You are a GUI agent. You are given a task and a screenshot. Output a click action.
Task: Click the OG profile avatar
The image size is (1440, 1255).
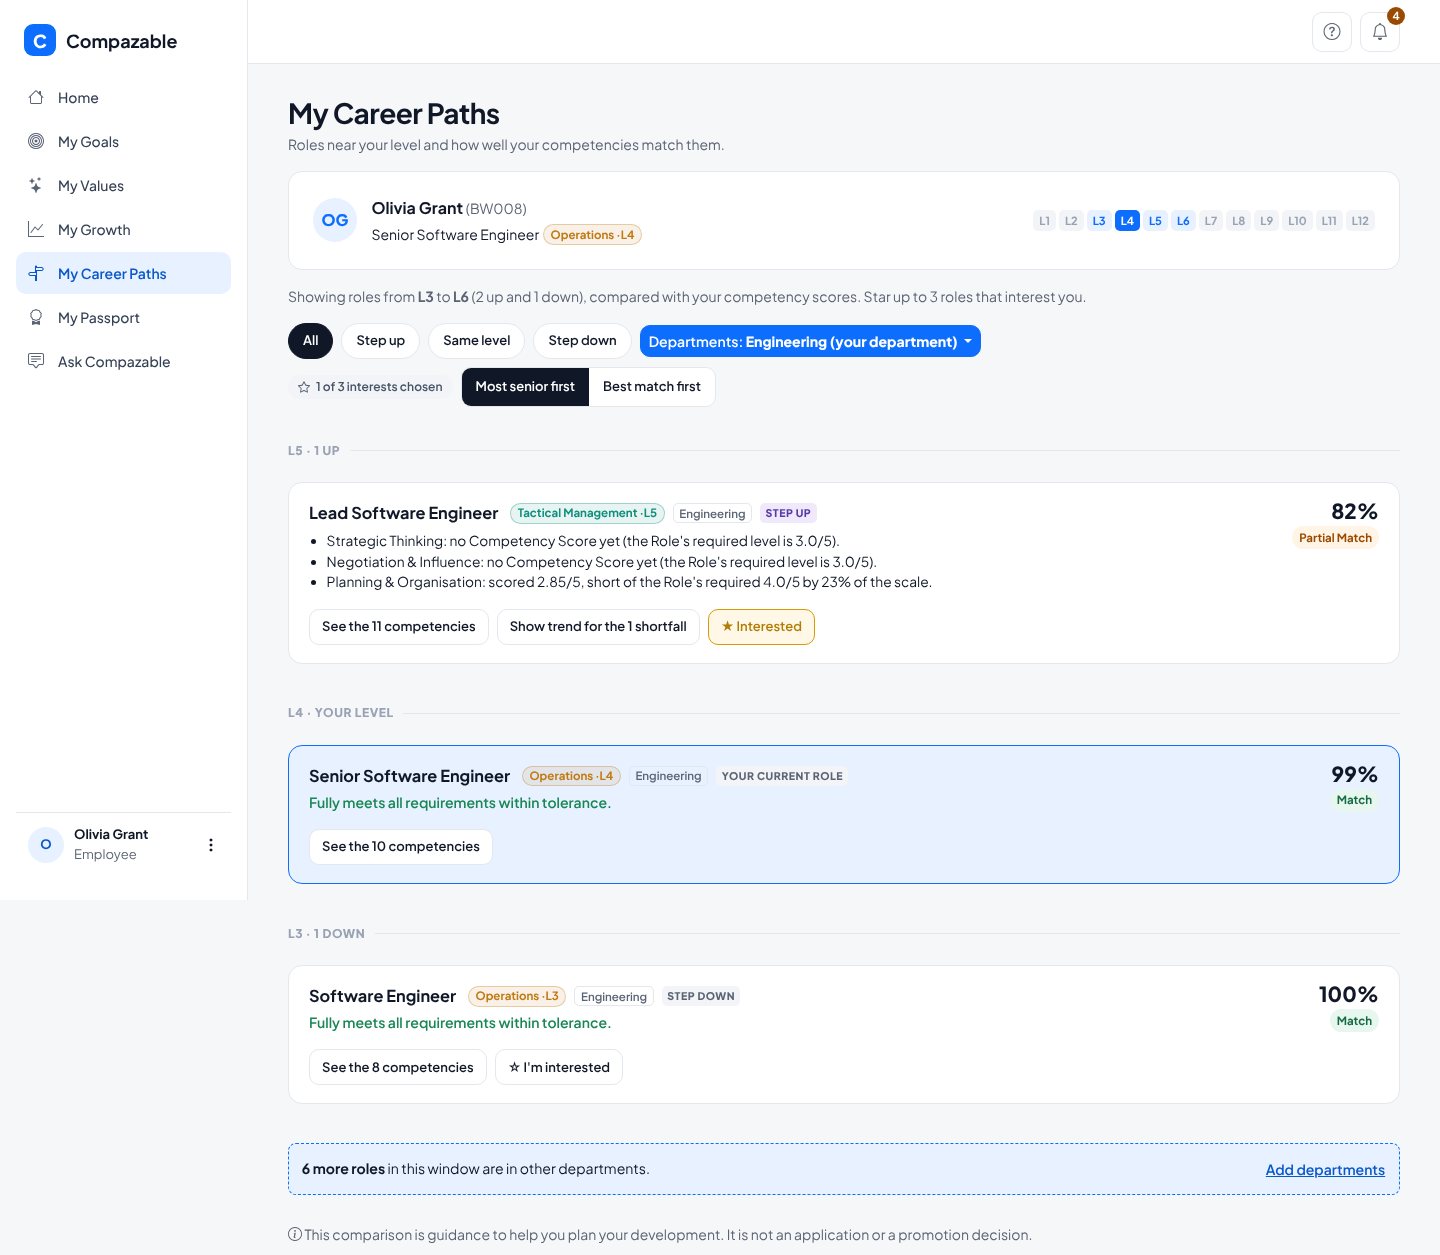[x=335, y=220]
